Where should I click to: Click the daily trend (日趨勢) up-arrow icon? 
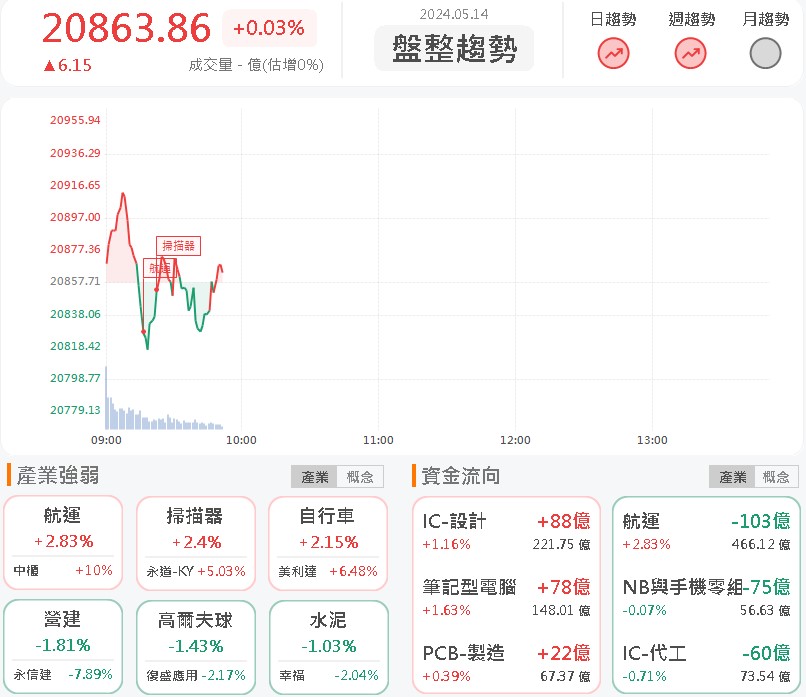pyautogui.click(x=613, y=53)
